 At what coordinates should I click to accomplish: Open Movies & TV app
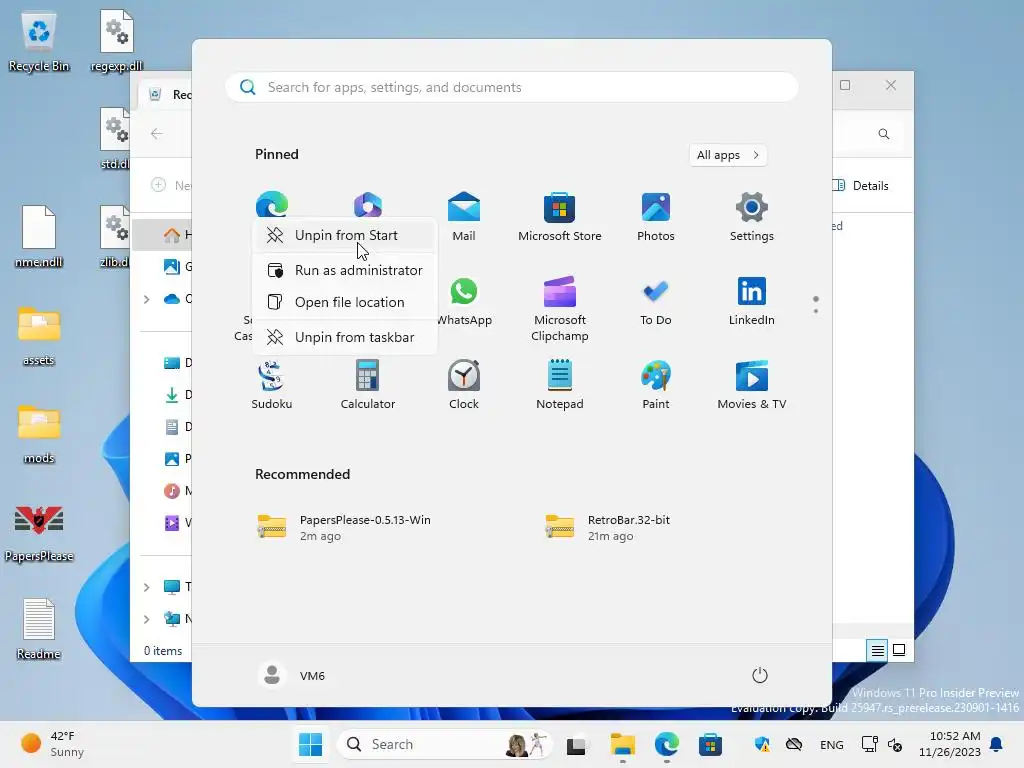pos(752,385)
